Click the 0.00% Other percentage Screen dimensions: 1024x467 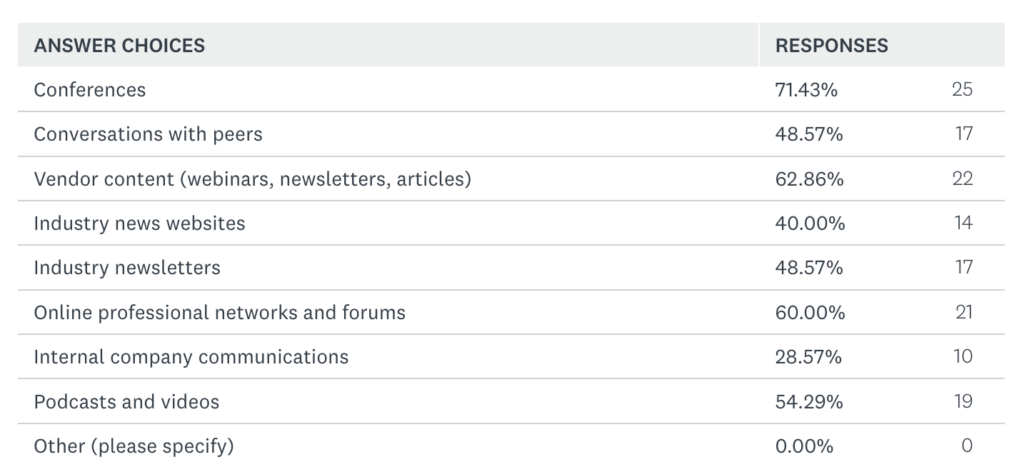point(804,446)
